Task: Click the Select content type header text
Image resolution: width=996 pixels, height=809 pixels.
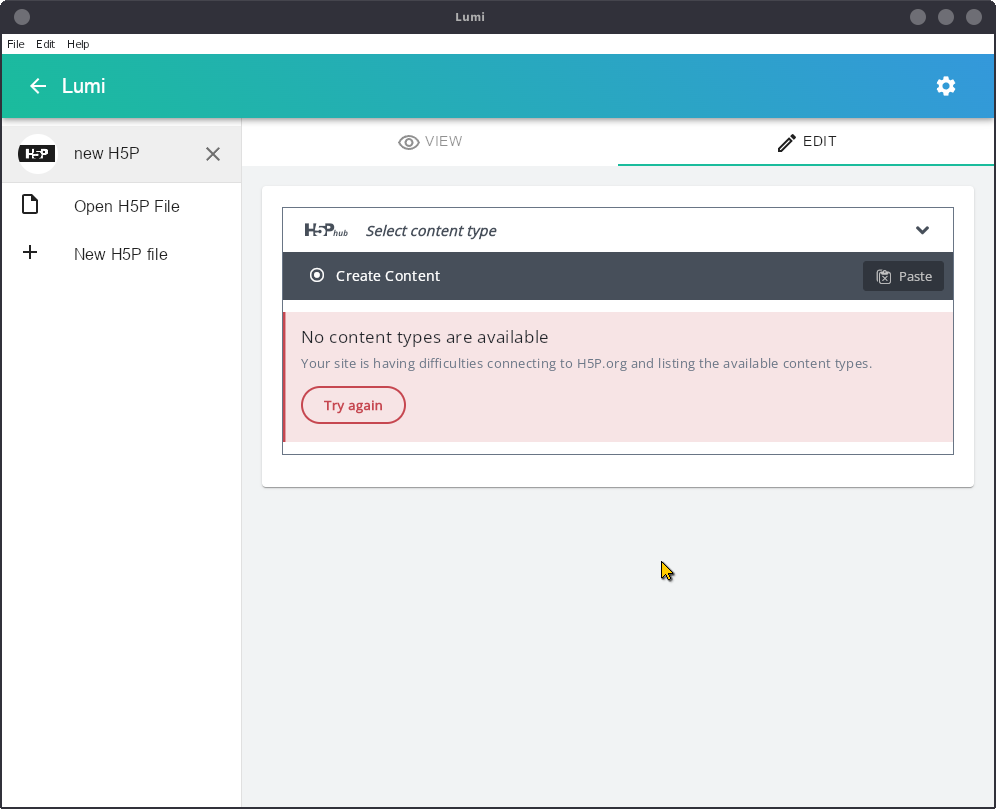Action: coord(431,231)
